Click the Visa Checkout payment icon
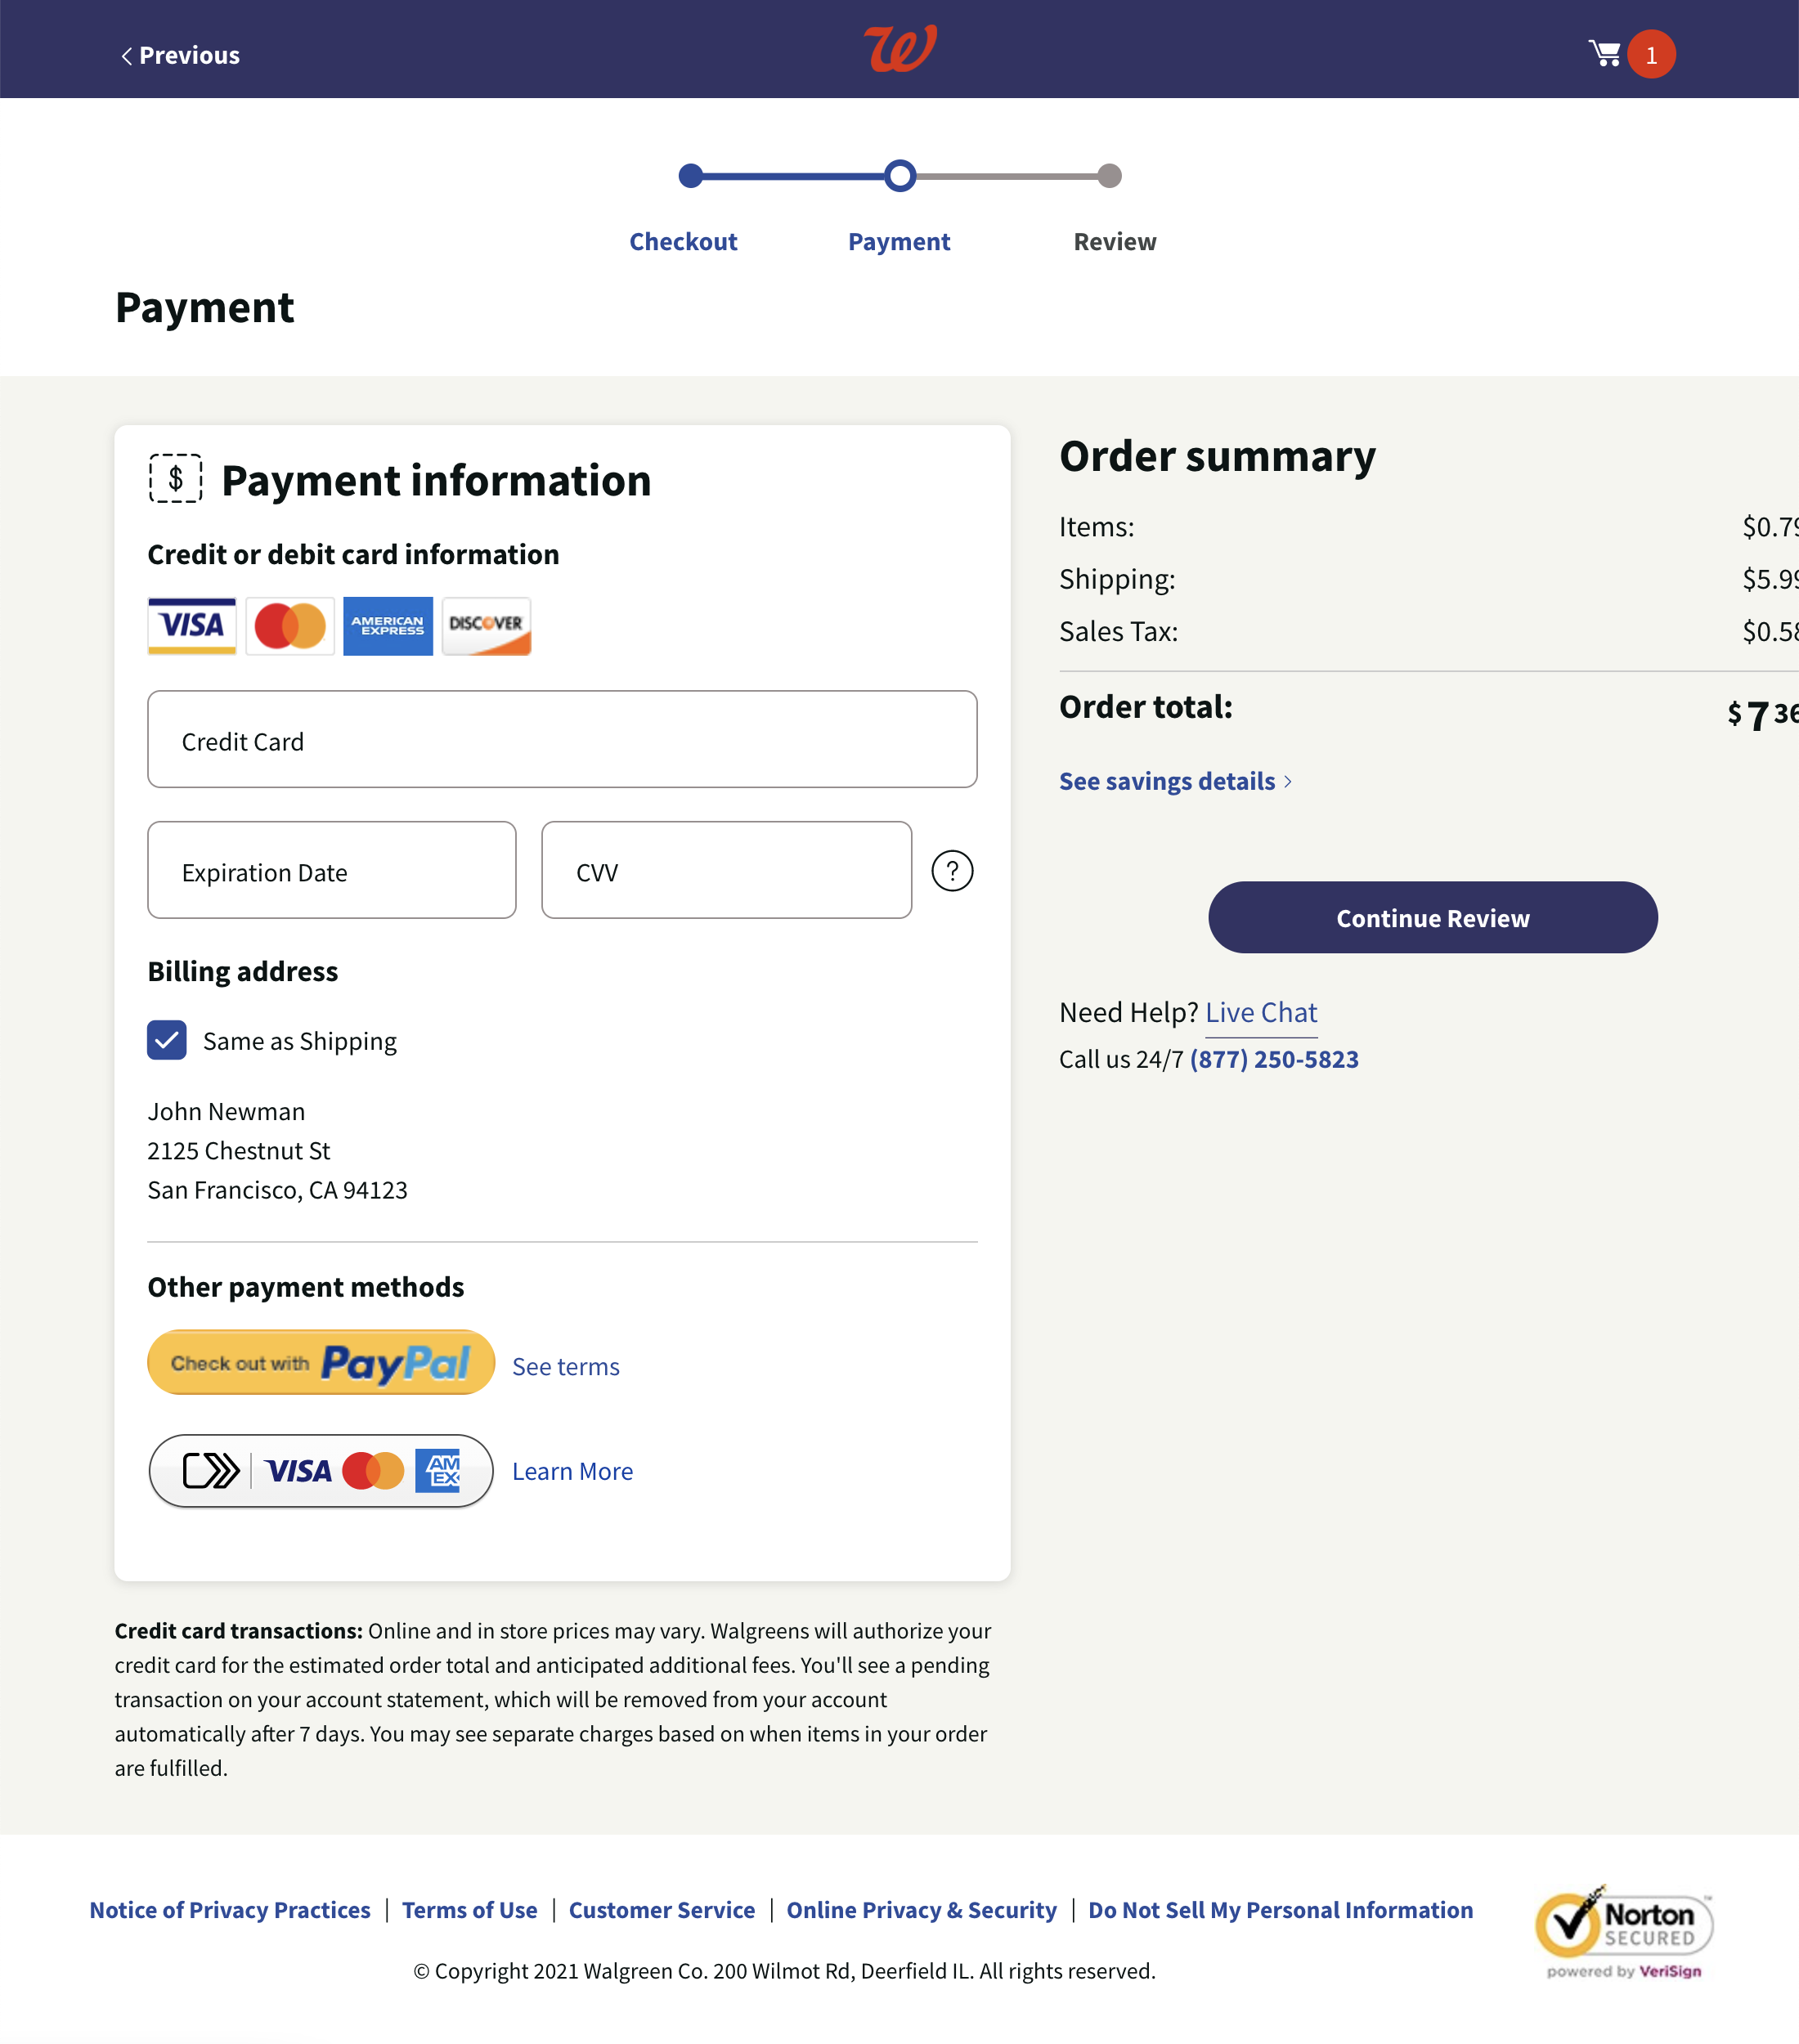This screenshot has width=1799, height=2044. [x=320, y=1470]
